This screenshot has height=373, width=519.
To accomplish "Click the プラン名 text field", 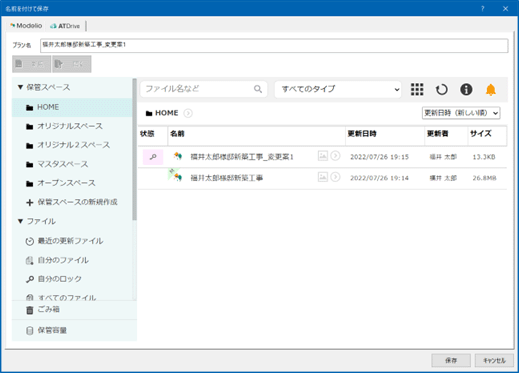I will tap(274, 46).
